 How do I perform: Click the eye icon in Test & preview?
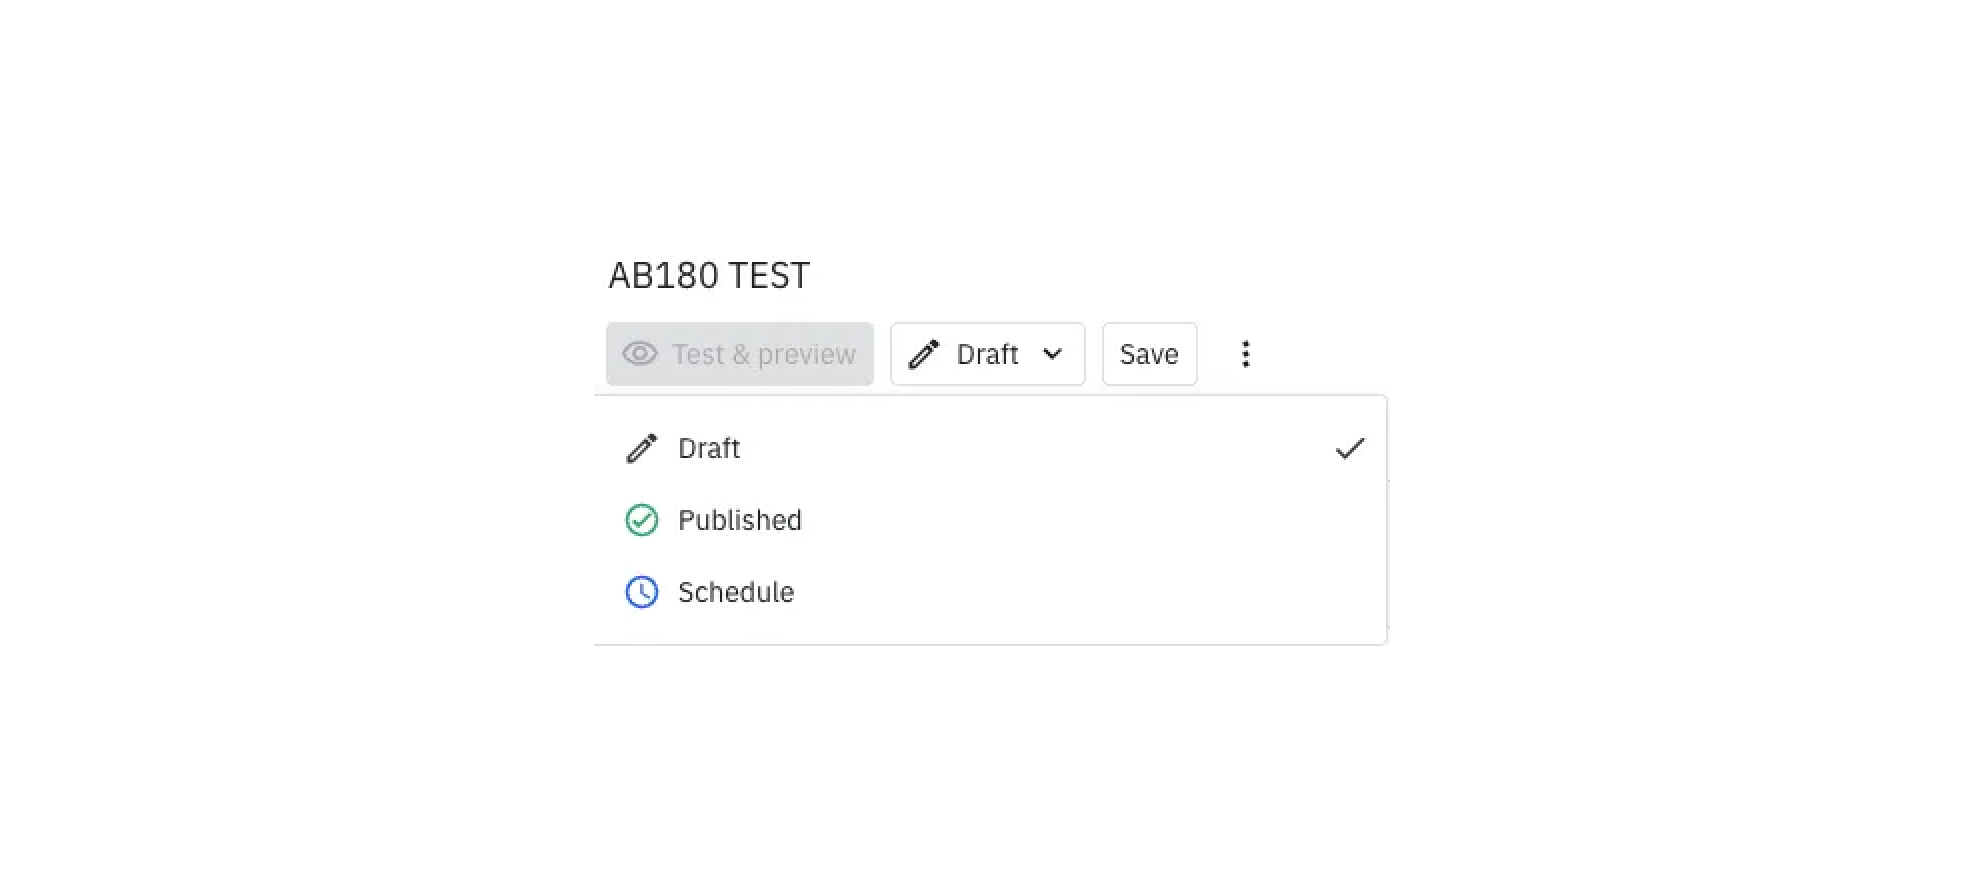tap(640, 354)
